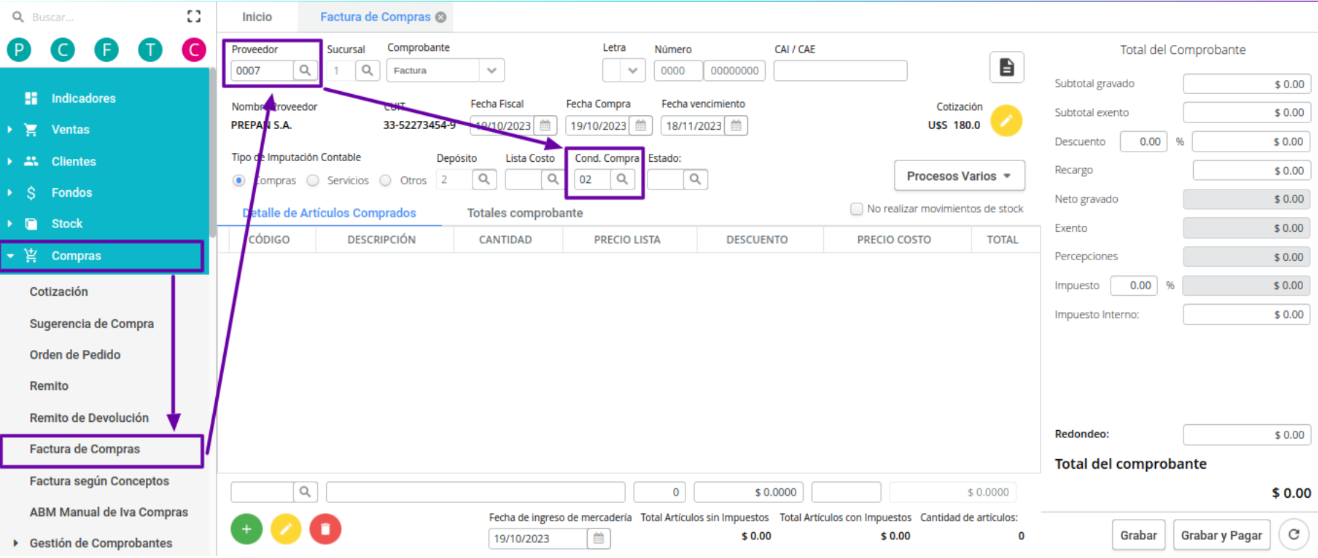Expand the Fondos menu section
1318x558 pixels.
click(x=72, y=192)
